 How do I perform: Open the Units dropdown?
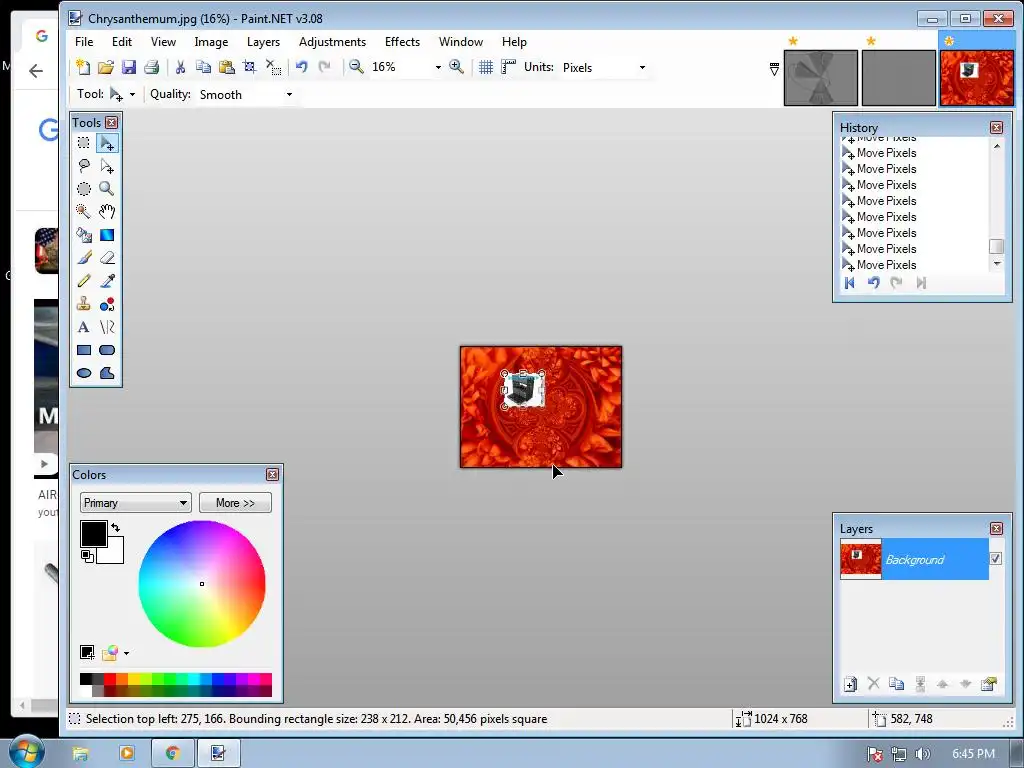pyautogui.click(x=642, y=67)
